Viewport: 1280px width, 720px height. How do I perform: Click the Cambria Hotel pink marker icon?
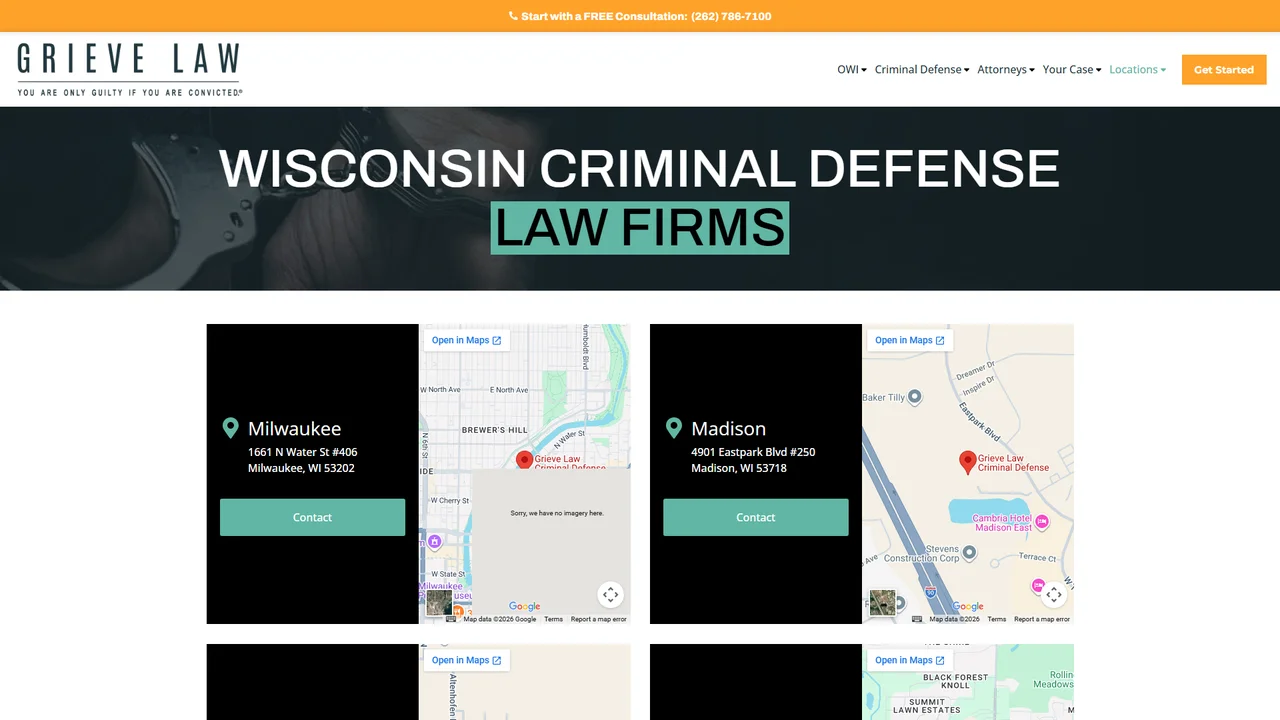(1042, 521)
